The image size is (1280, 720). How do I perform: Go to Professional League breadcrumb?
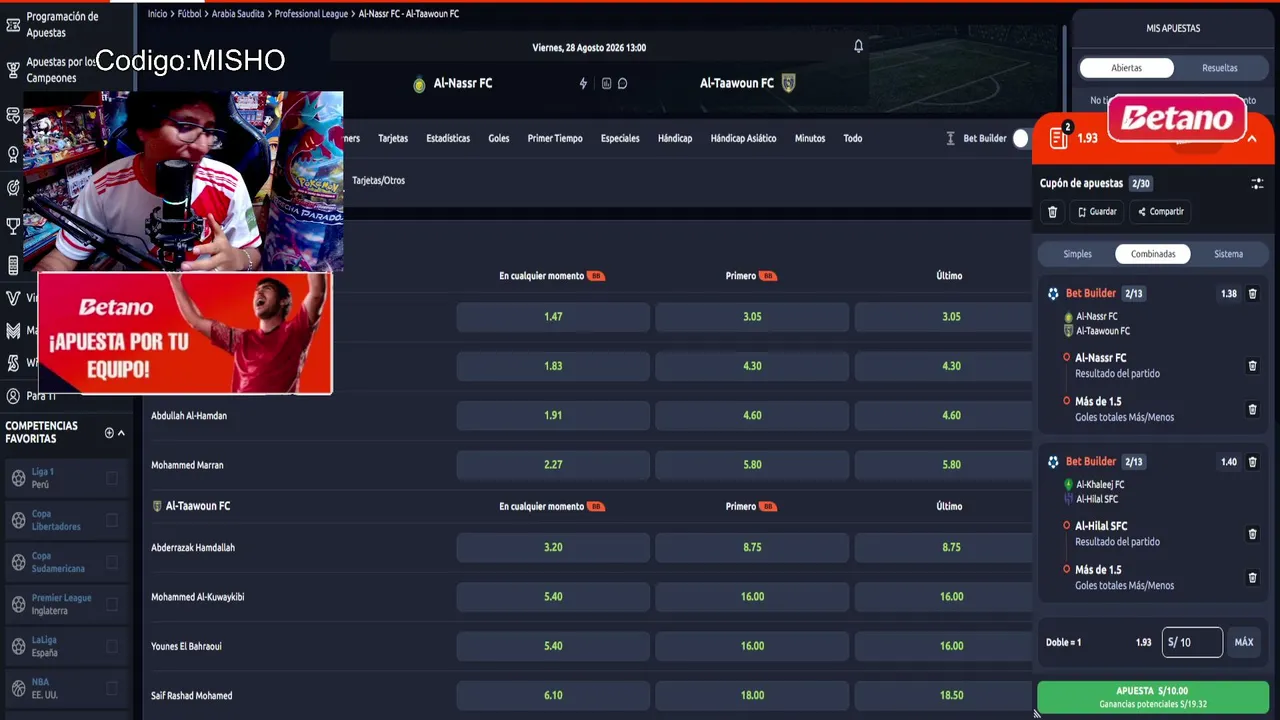tap(312, 14)
